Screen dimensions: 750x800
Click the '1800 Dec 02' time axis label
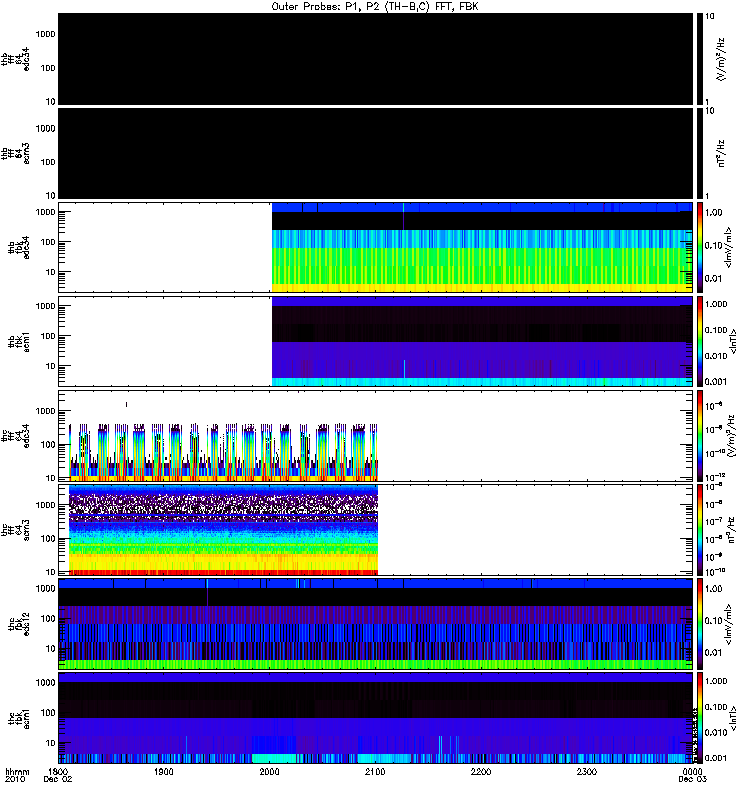point(58,776)
